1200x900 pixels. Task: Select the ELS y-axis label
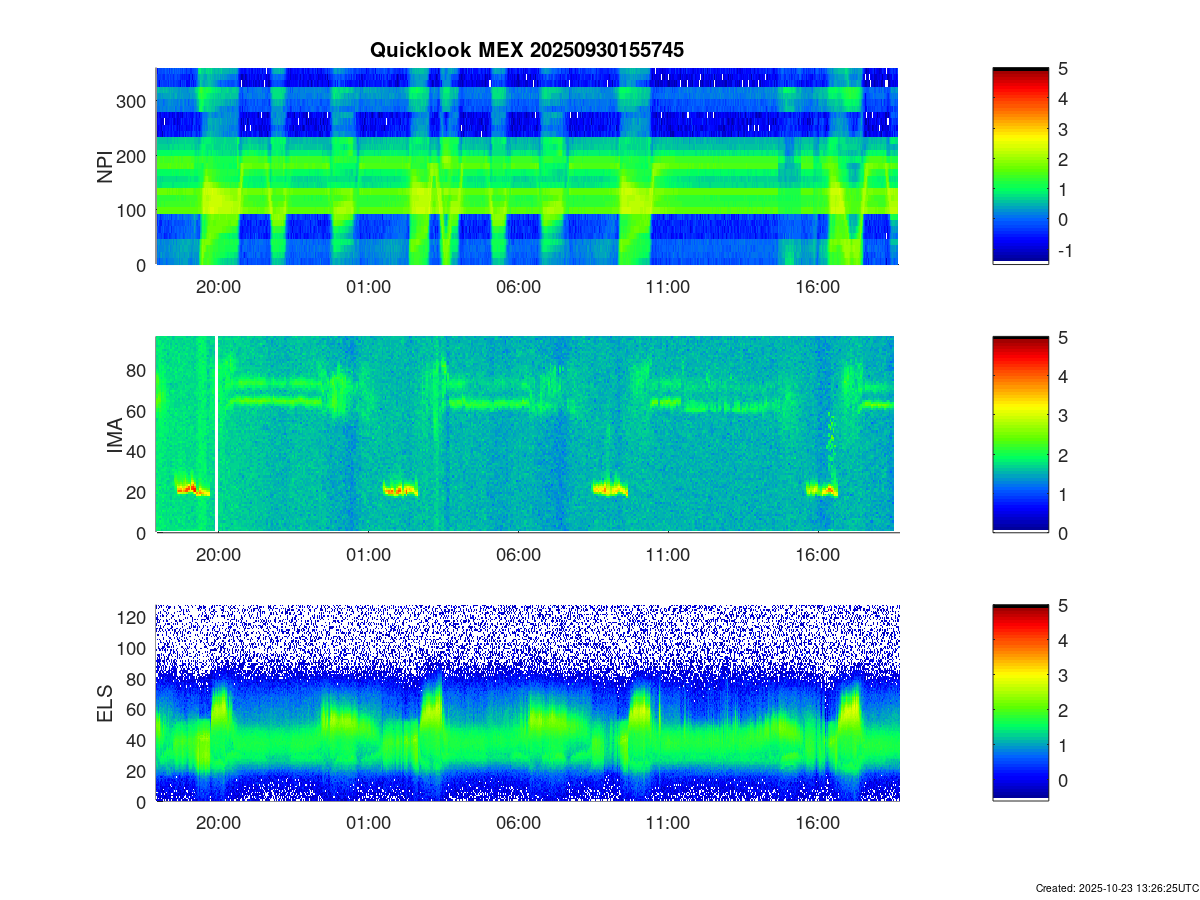click(105, 703)
